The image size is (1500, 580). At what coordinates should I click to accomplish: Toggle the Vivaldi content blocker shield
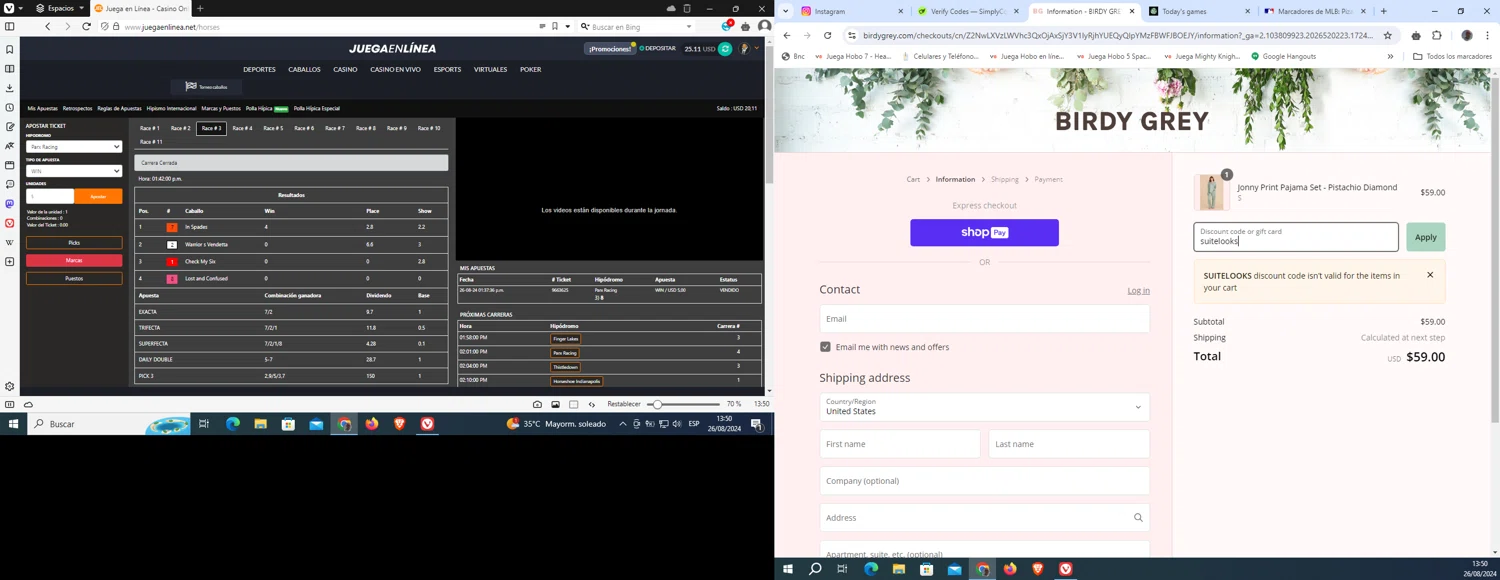105,27
